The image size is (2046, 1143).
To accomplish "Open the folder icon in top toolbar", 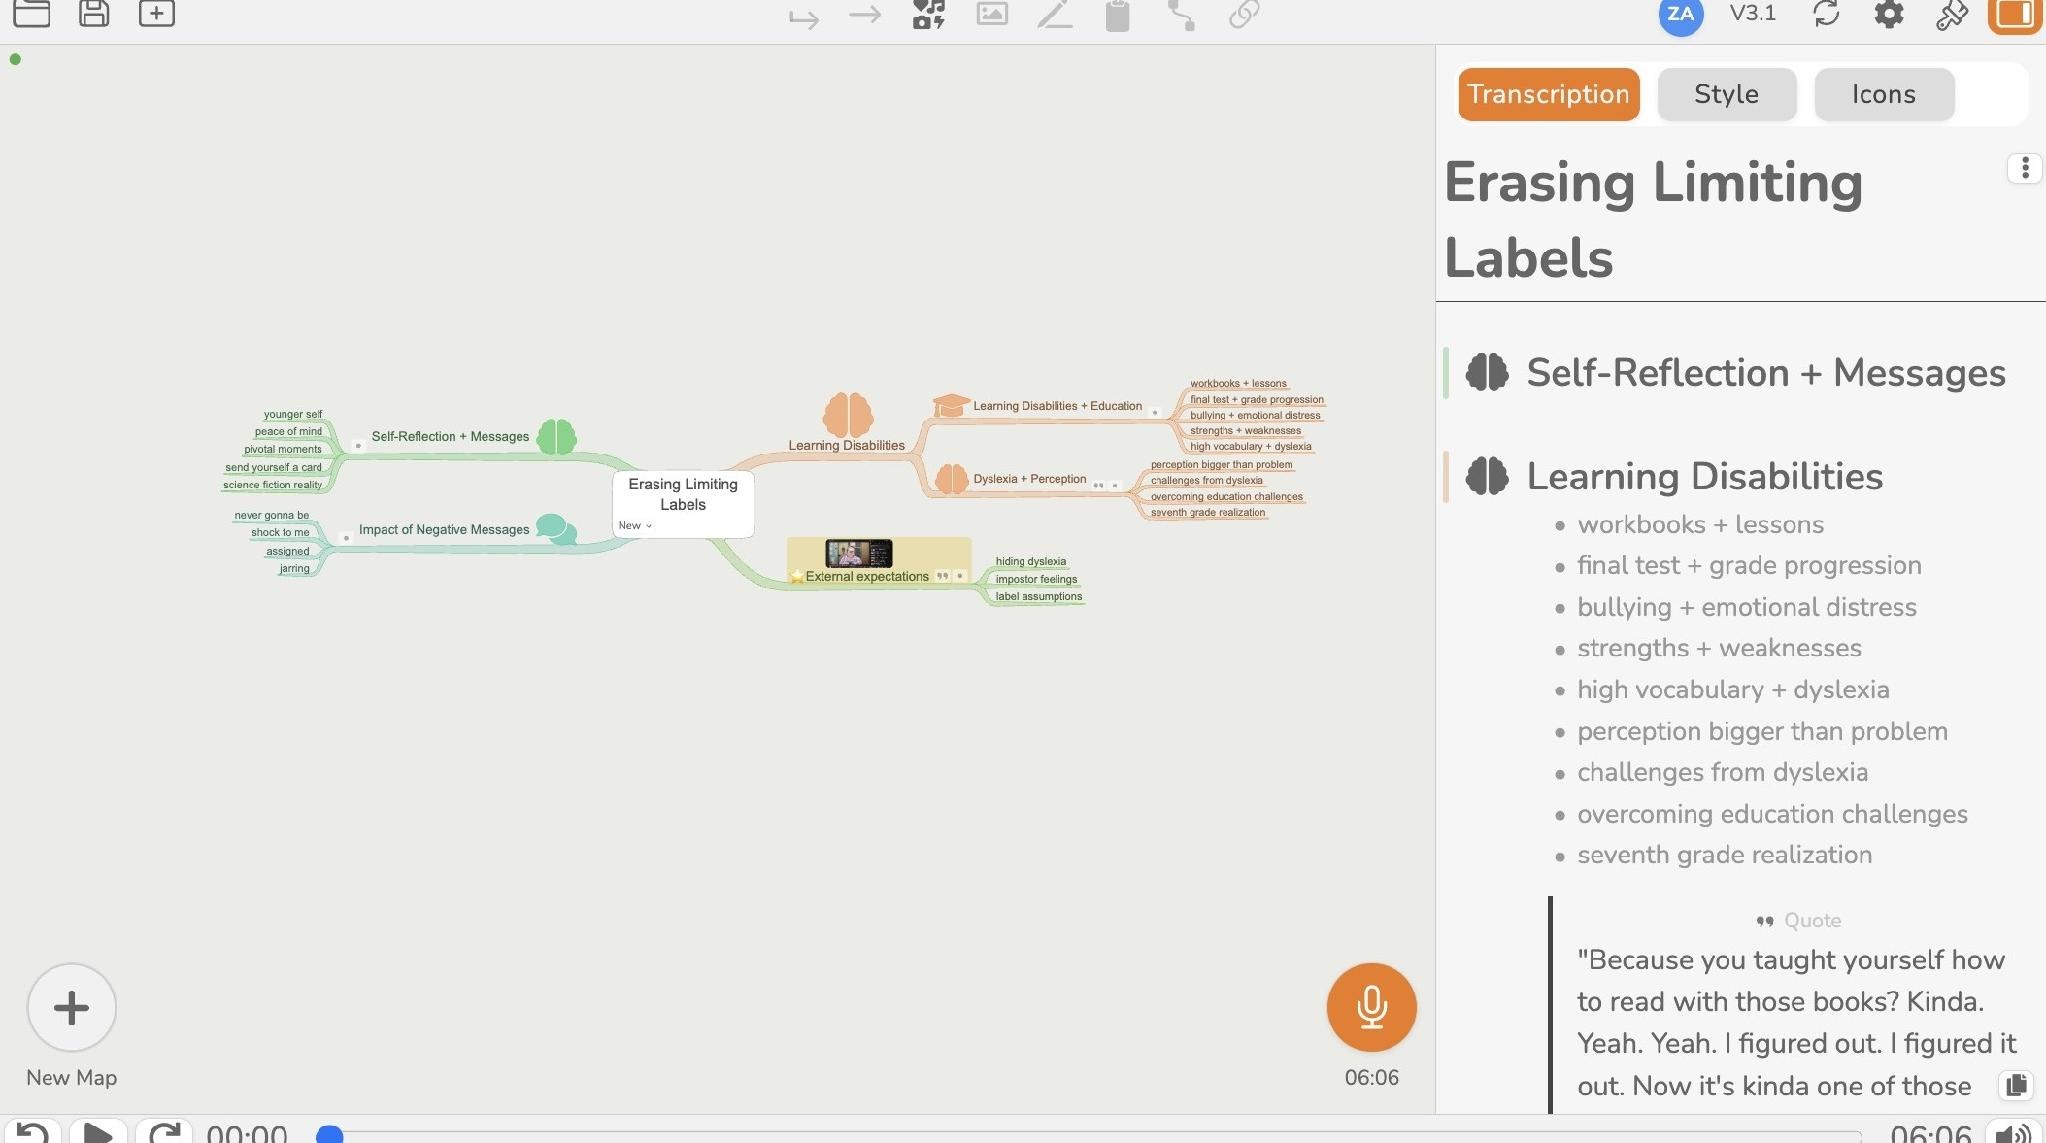I will click(x=32, y=13).
